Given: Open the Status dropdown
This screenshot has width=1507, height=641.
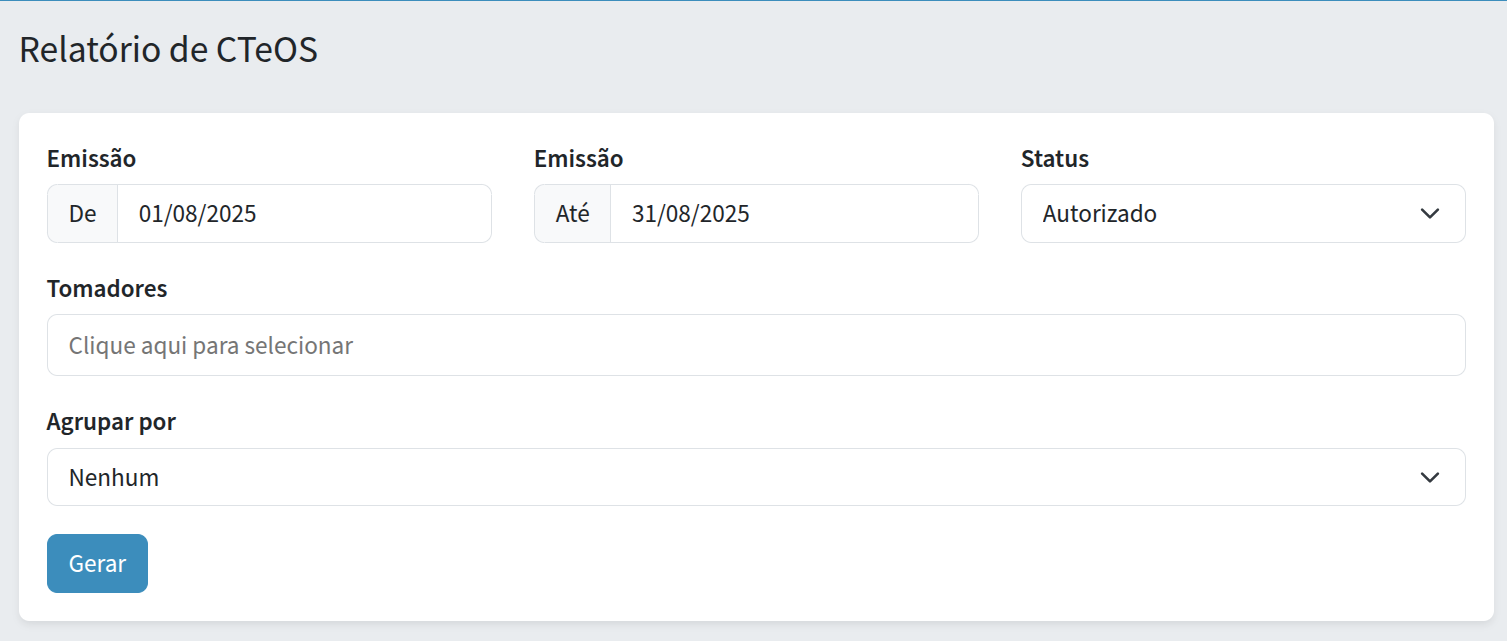Looking at the screenshot, I should pos(1242,213).
